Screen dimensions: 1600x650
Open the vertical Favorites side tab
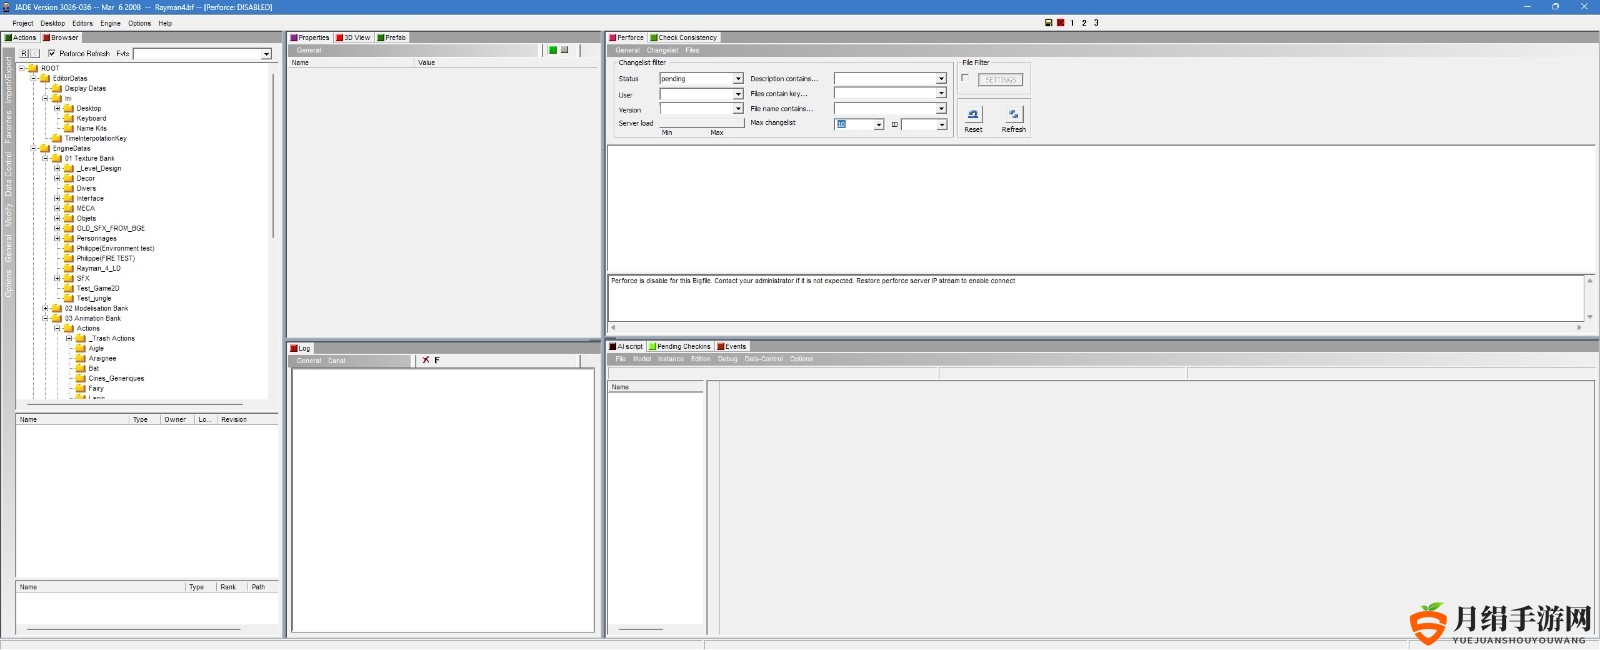8,126
